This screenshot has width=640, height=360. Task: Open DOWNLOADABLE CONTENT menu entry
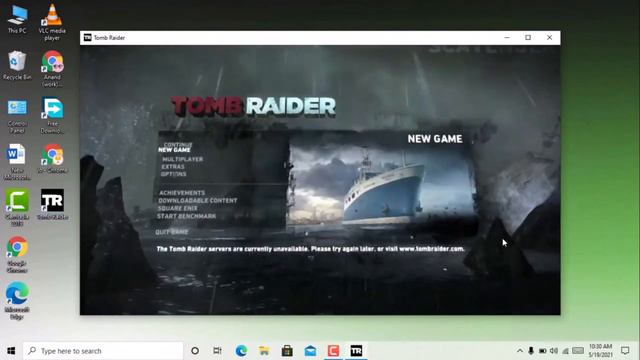[x=198, y=200]
